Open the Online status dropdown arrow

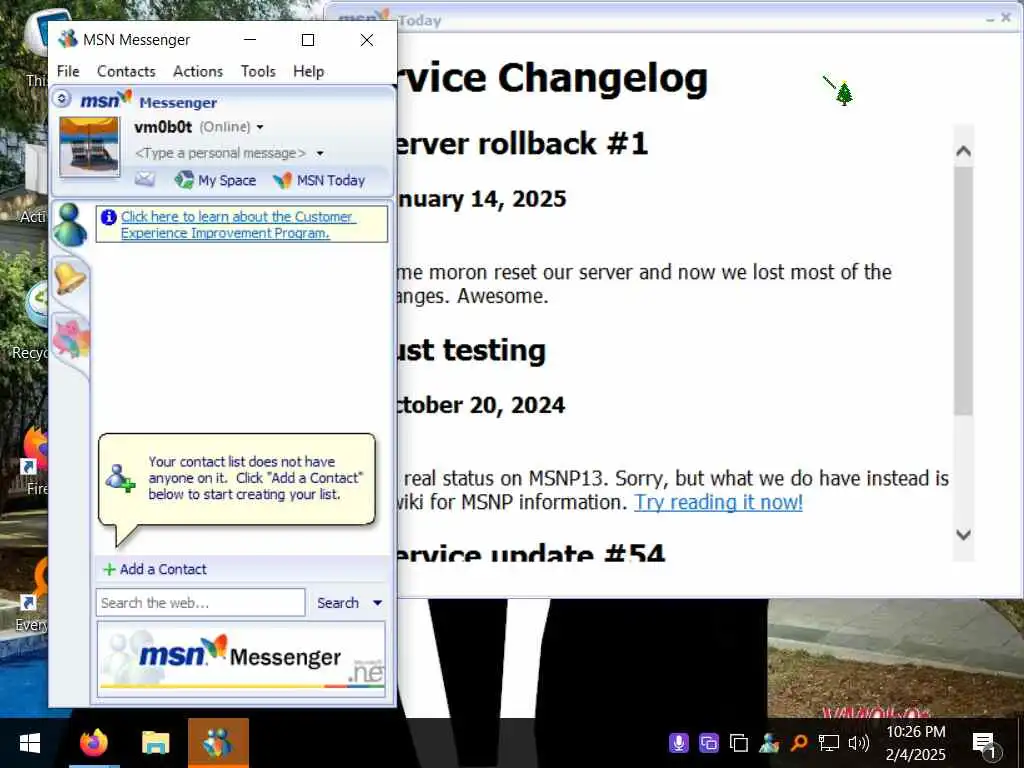coord(260,127)
